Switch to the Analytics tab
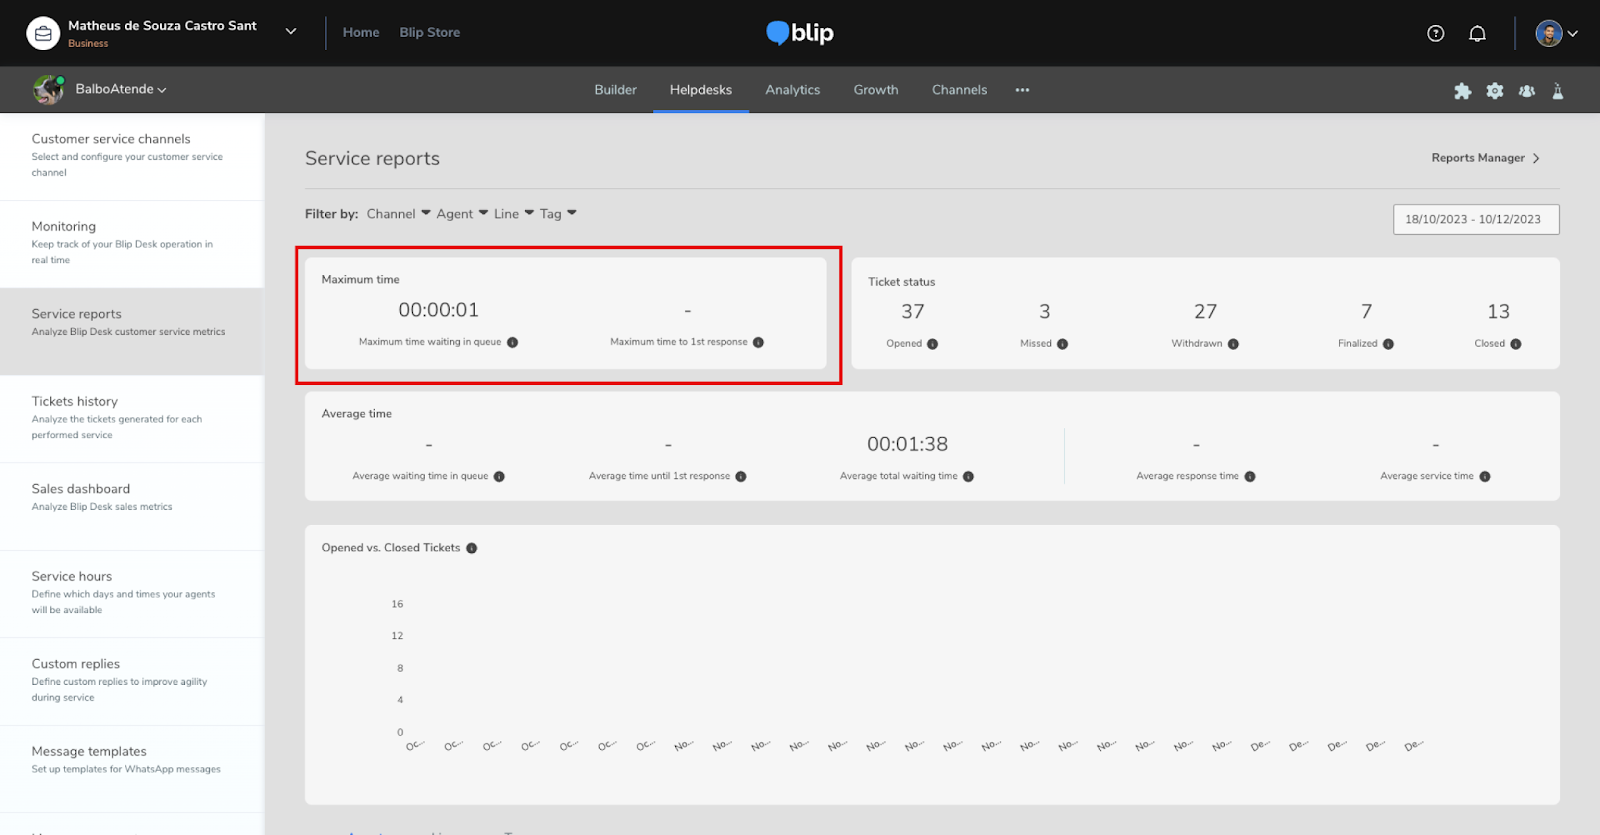Screen dimensions: 1600x835 792,90
